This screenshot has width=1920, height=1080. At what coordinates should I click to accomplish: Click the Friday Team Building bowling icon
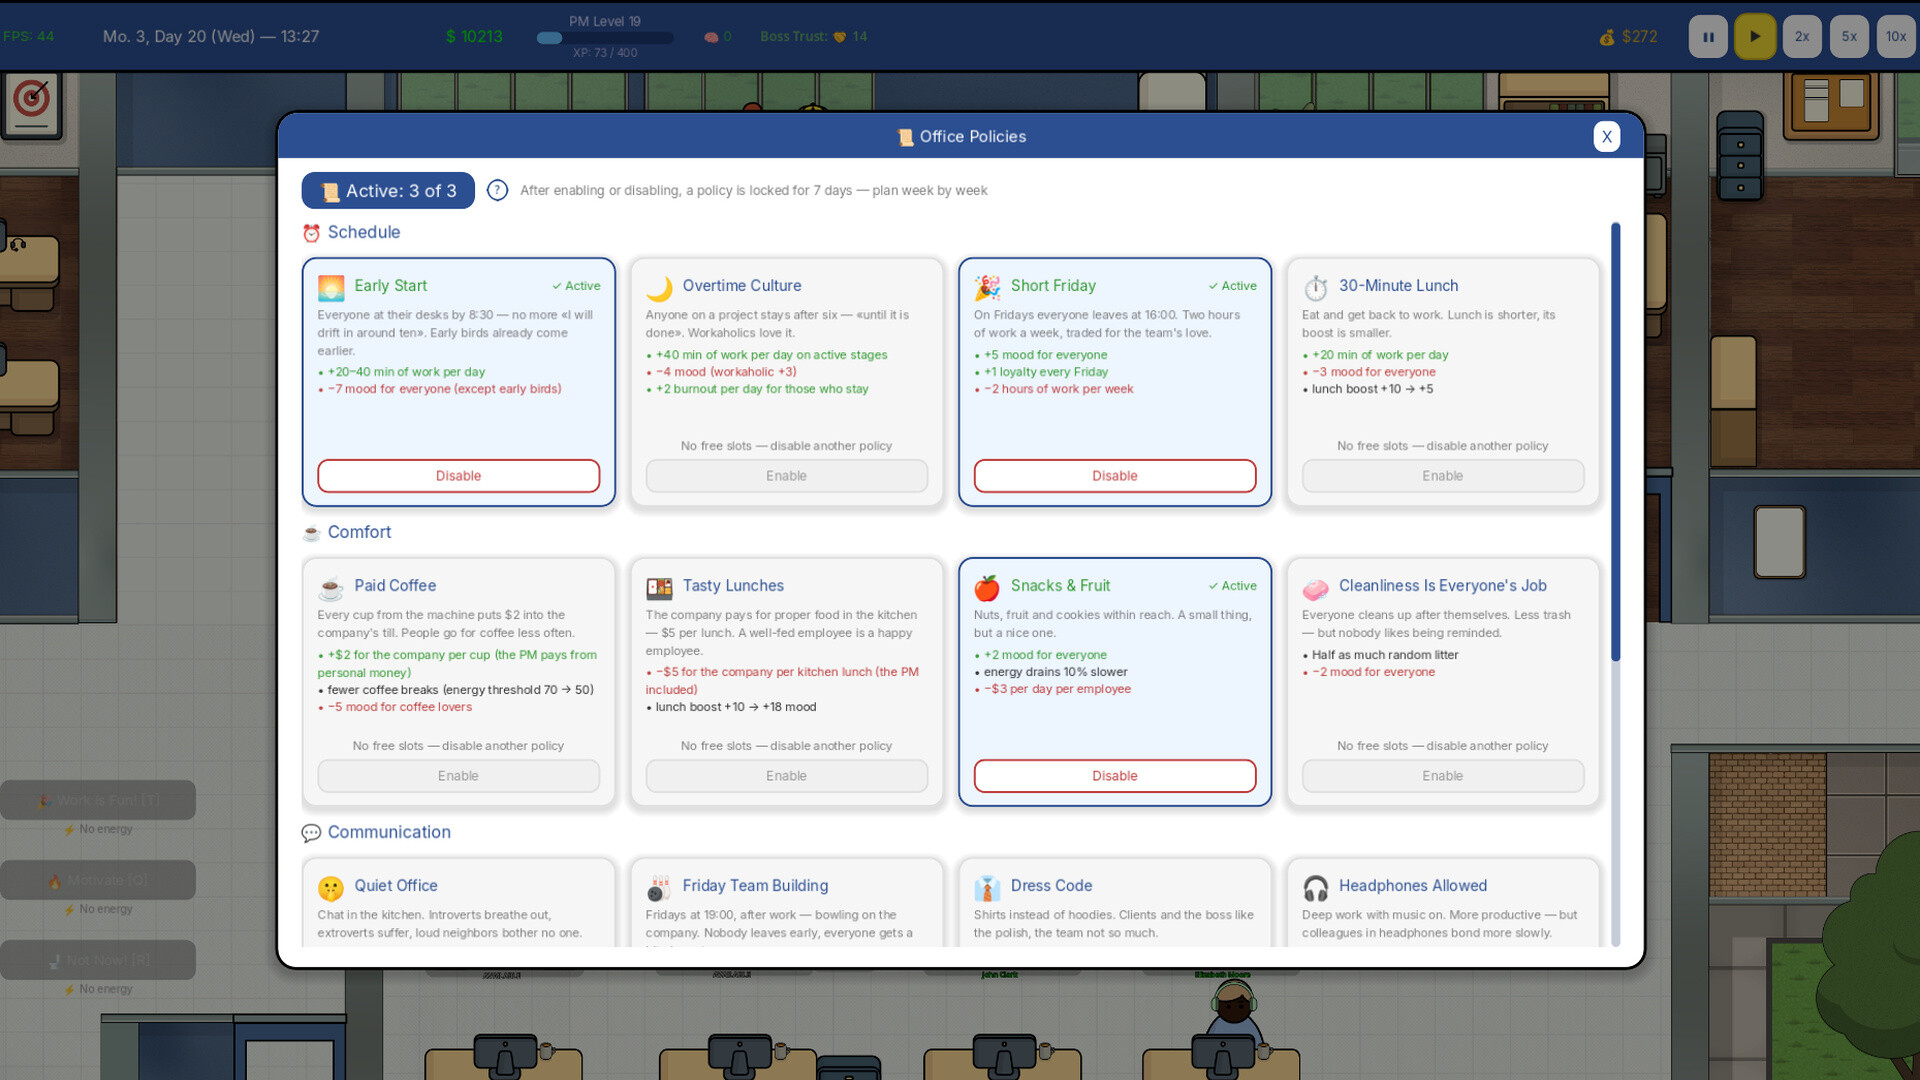click(x=659, y=888)
